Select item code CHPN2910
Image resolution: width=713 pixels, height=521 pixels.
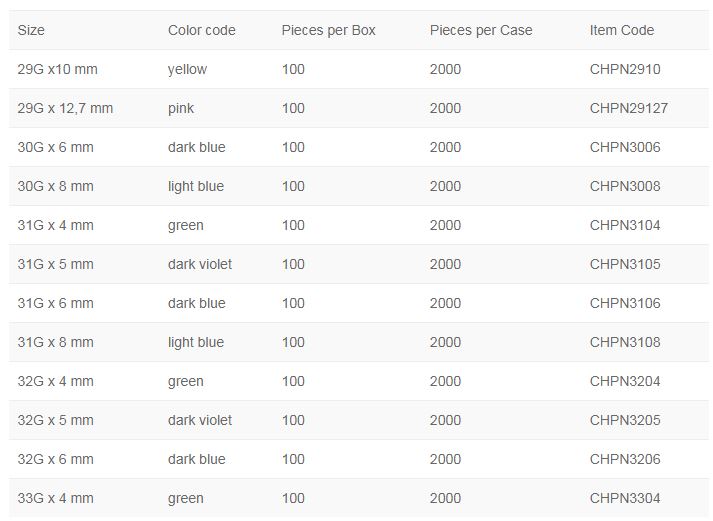[625, 69]
